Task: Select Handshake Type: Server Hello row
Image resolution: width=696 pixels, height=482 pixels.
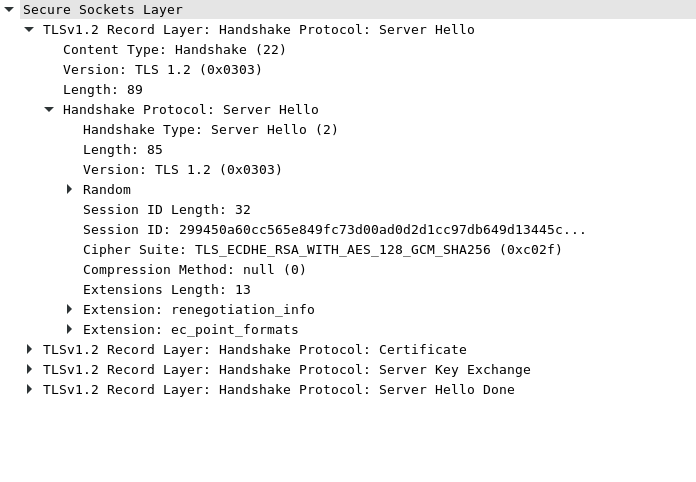Action: pos(210,130)
